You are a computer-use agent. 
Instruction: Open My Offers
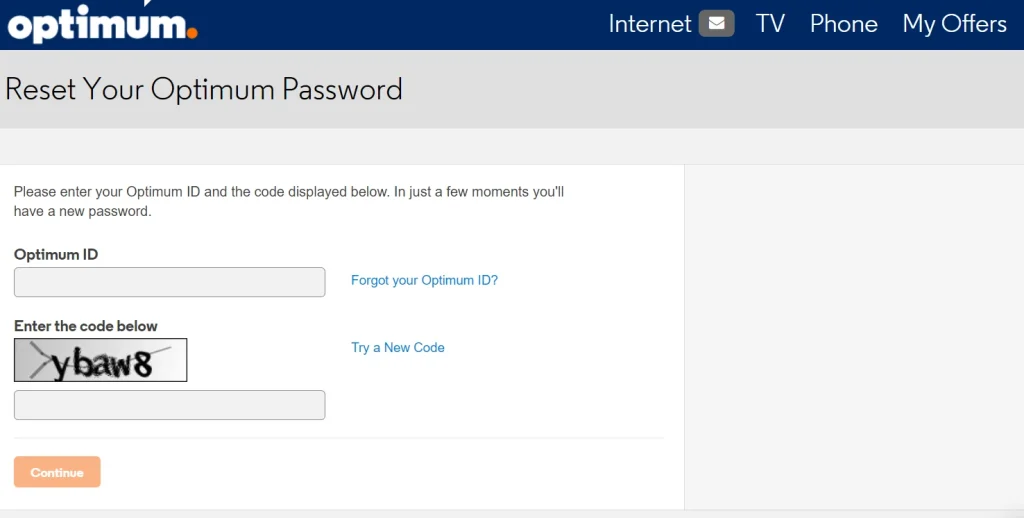pos(954,24)
